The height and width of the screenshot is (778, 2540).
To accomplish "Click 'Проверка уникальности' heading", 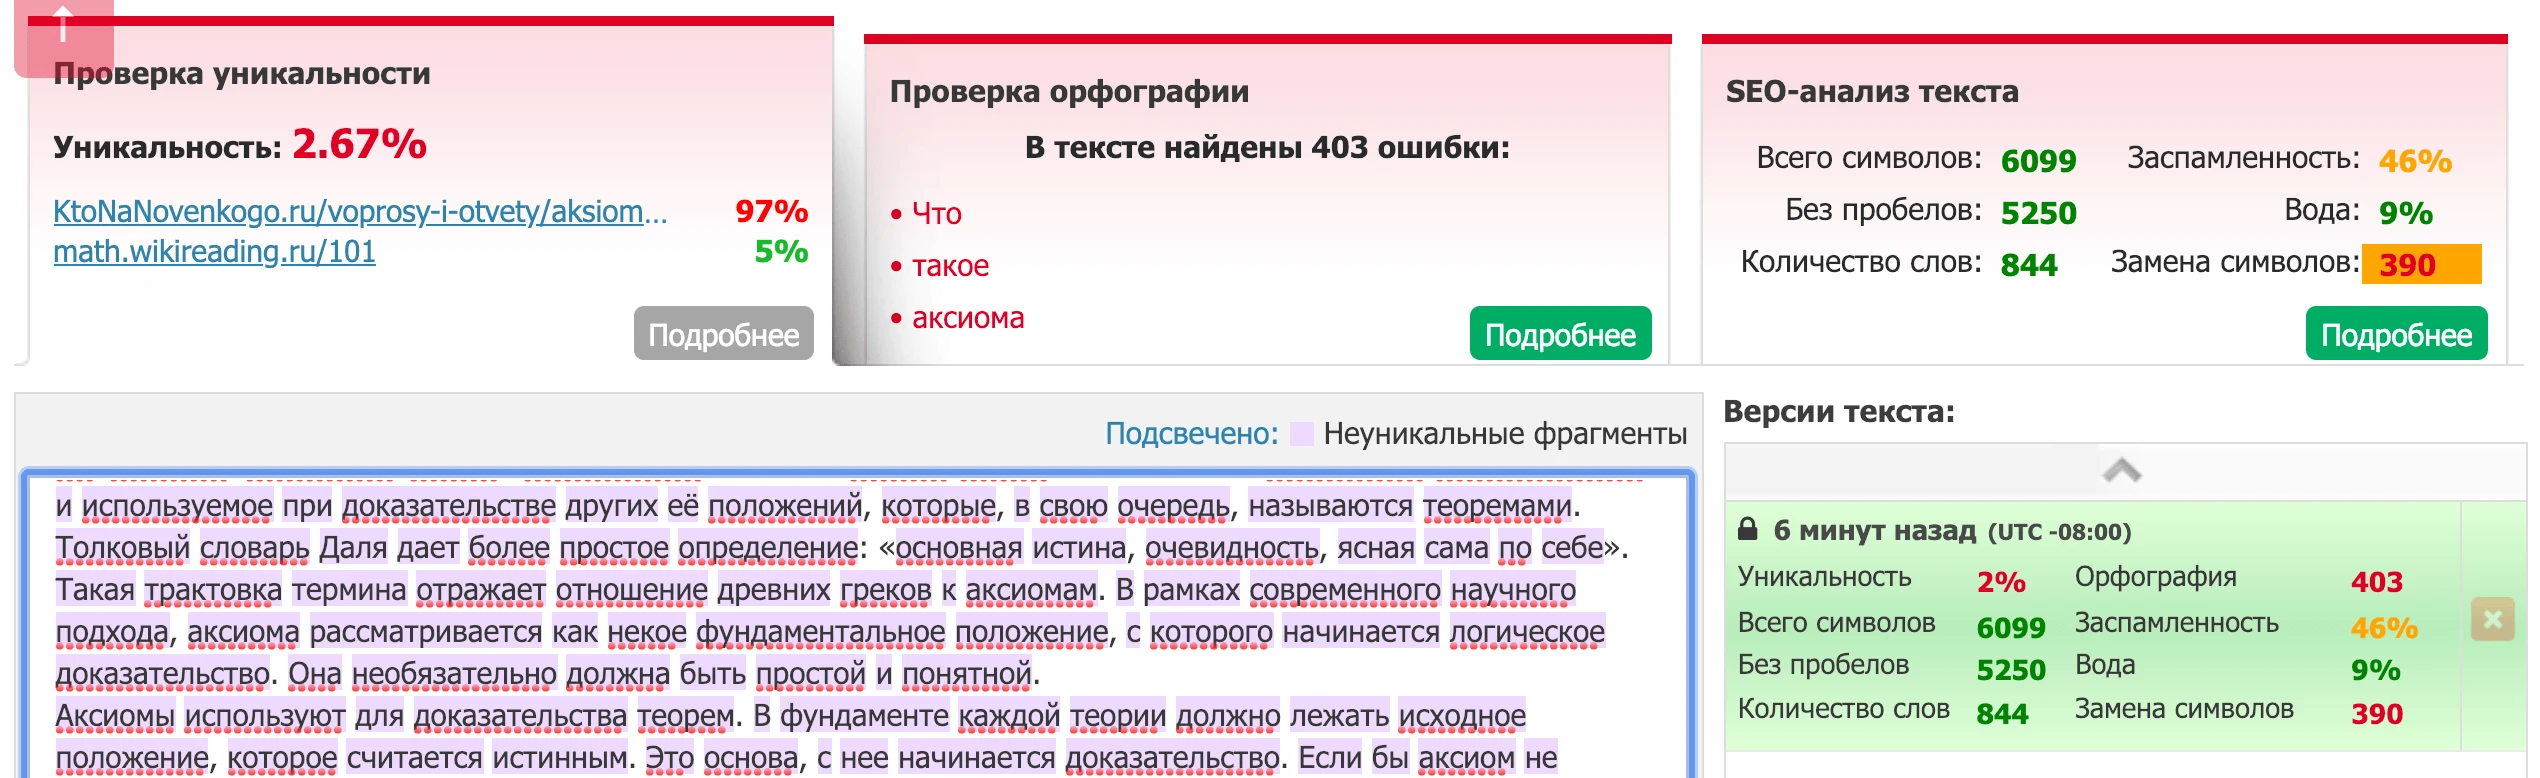I will 242,73.
